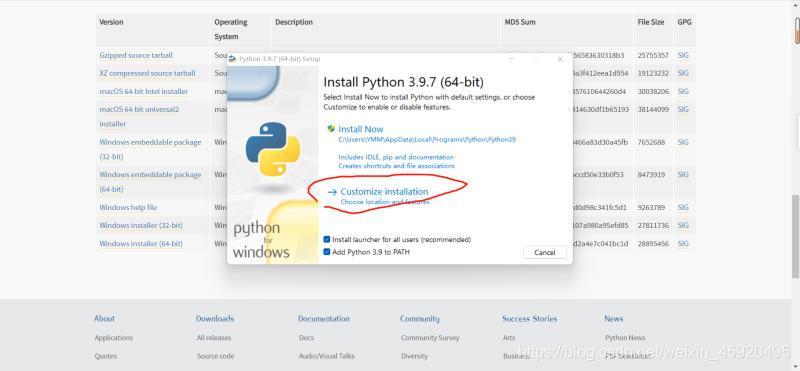Click the Description column header
The width and height of the screenshot is (800, 371).
(294, 22)
